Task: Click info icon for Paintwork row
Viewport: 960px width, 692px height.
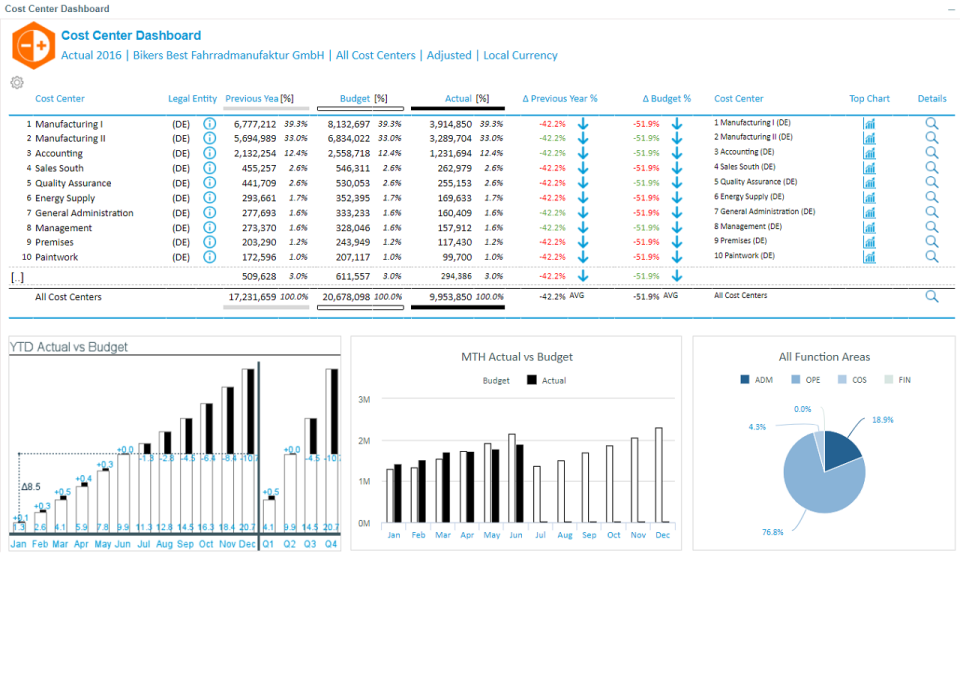Action: point(209,257)
